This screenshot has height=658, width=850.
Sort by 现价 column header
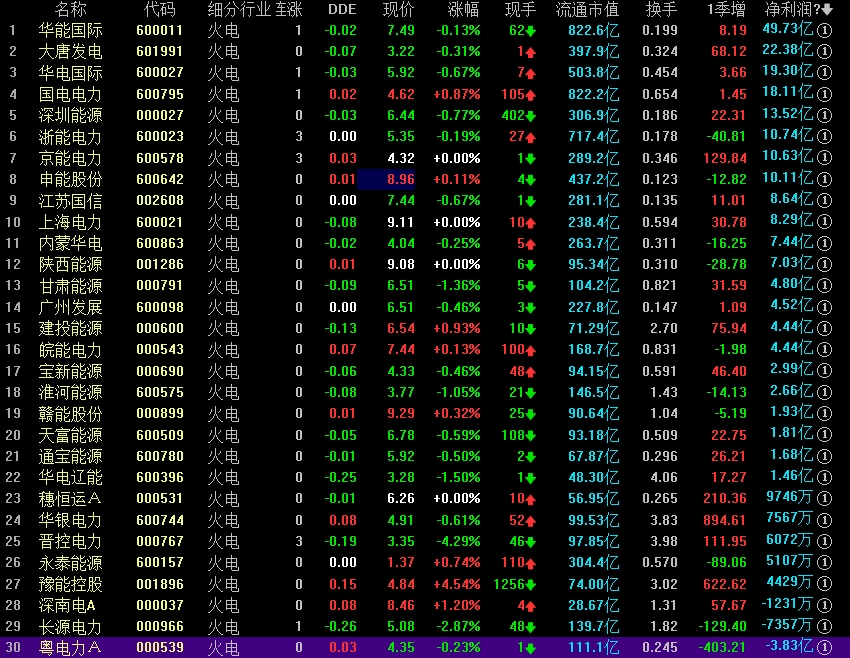398,9
